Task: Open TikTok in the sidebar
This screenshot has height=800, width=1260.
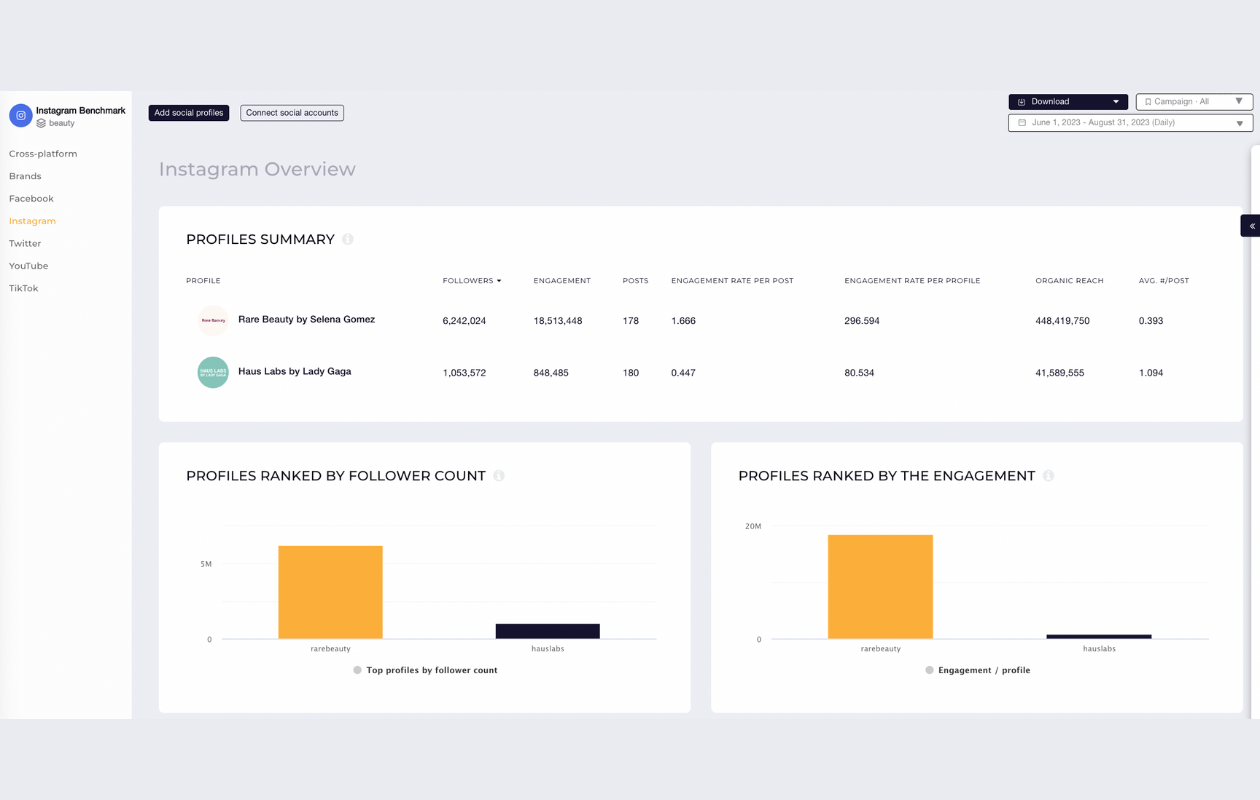Action: [x=23, y=288]
